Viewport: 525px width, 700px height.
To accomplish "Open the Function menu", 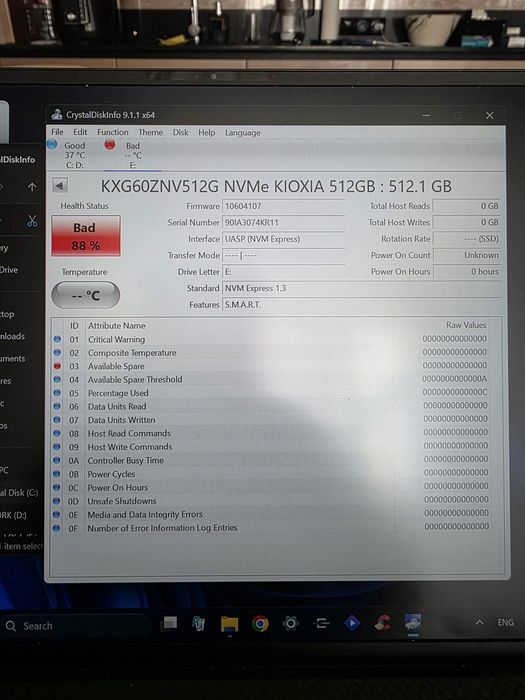I will tap(112, 132).
